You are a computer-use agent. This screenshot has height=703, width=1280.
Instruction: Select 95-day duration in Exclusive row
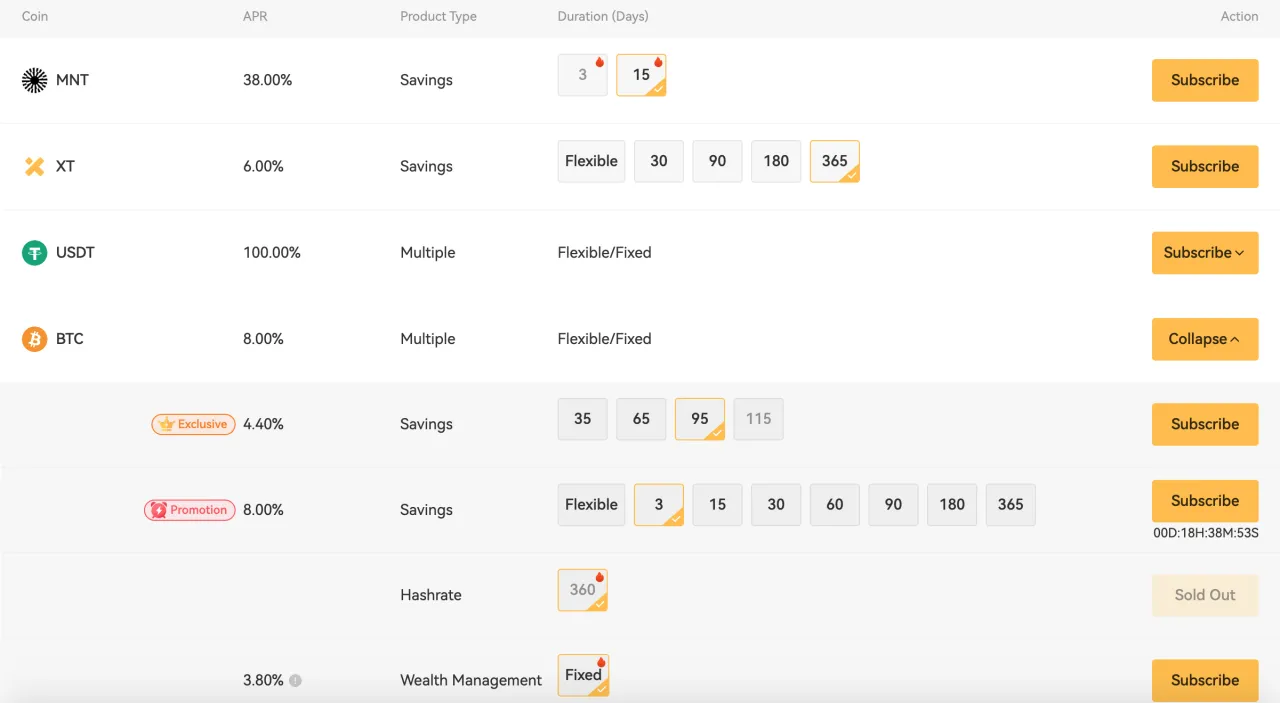coord(700,419)
